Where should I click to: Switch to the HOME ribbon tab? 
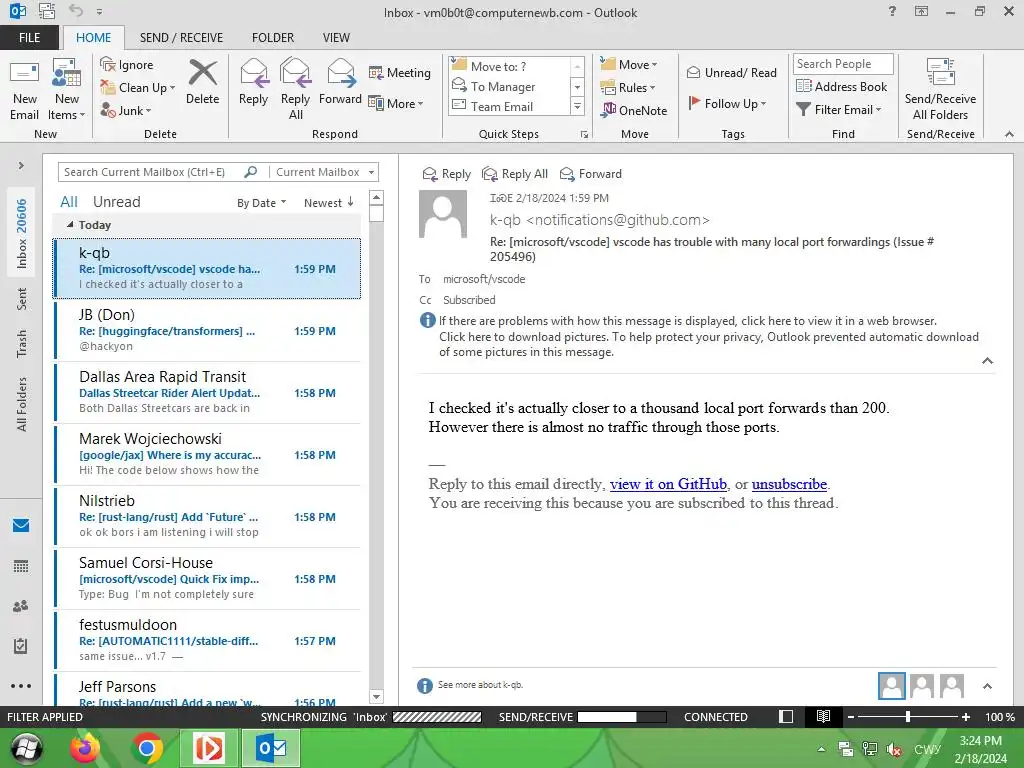pyautogui.click(x=93, y=38)
